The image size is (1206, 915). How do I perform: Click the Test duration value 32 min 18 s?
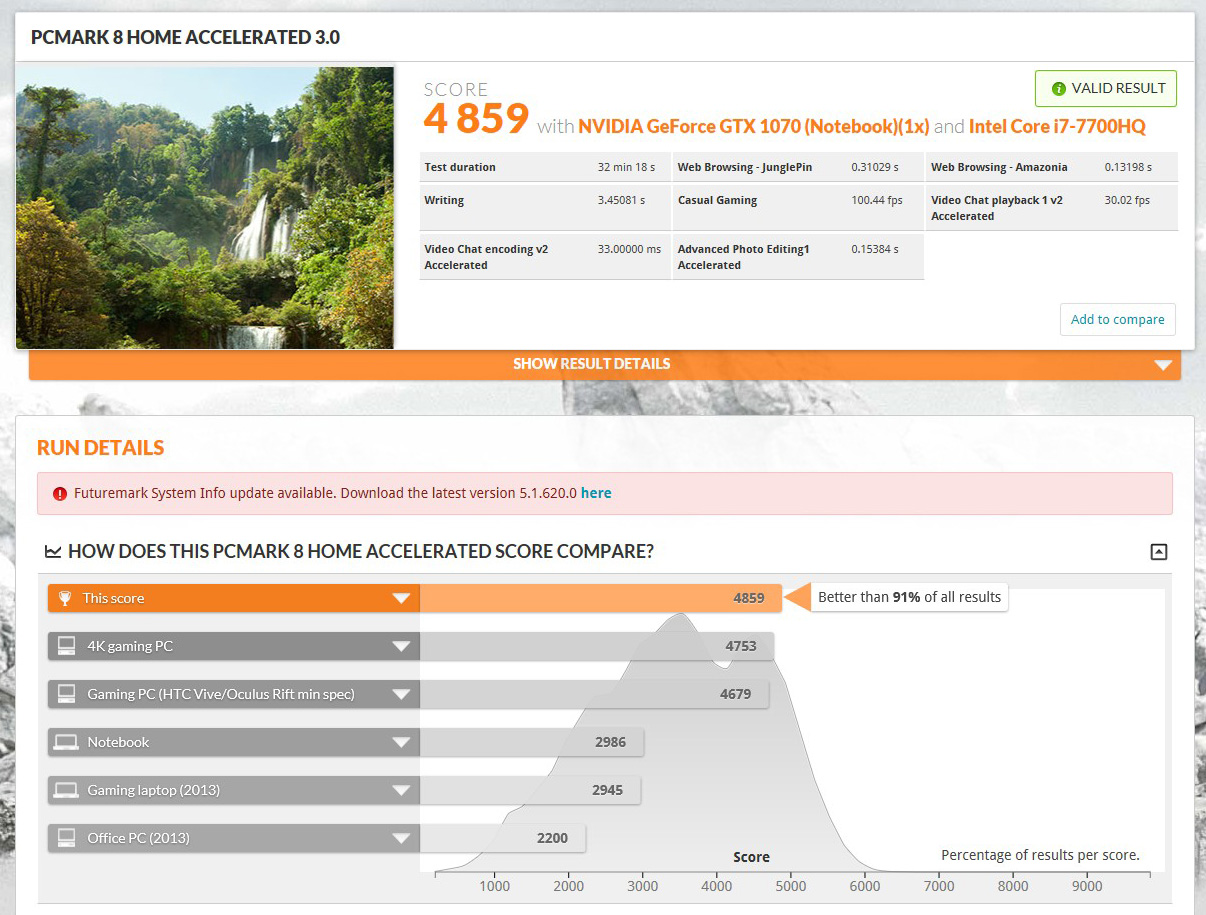pos(626,167)
